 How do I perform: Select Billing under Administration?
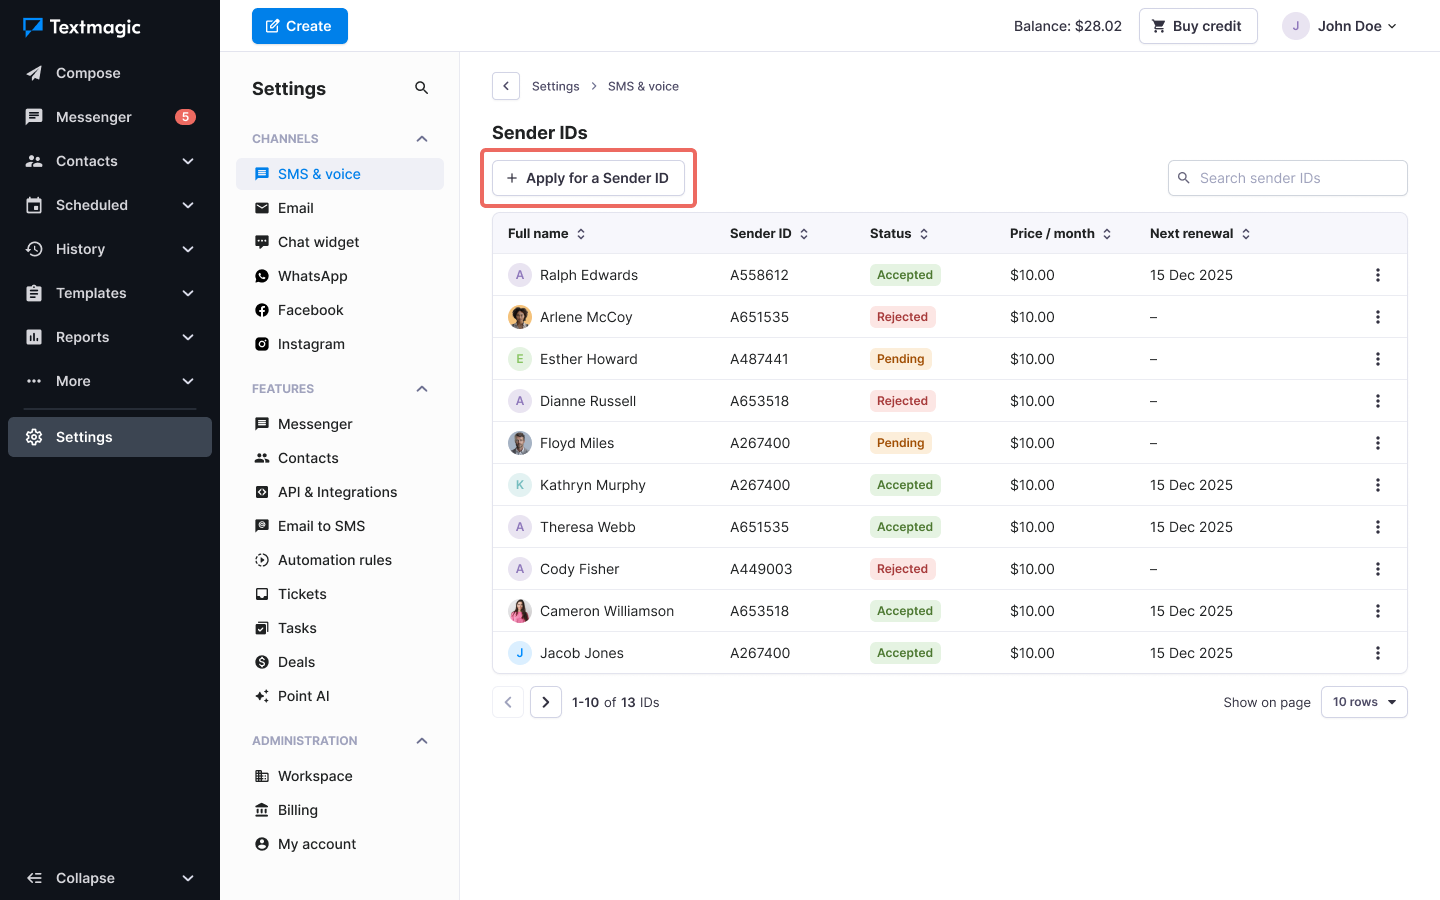297,810
